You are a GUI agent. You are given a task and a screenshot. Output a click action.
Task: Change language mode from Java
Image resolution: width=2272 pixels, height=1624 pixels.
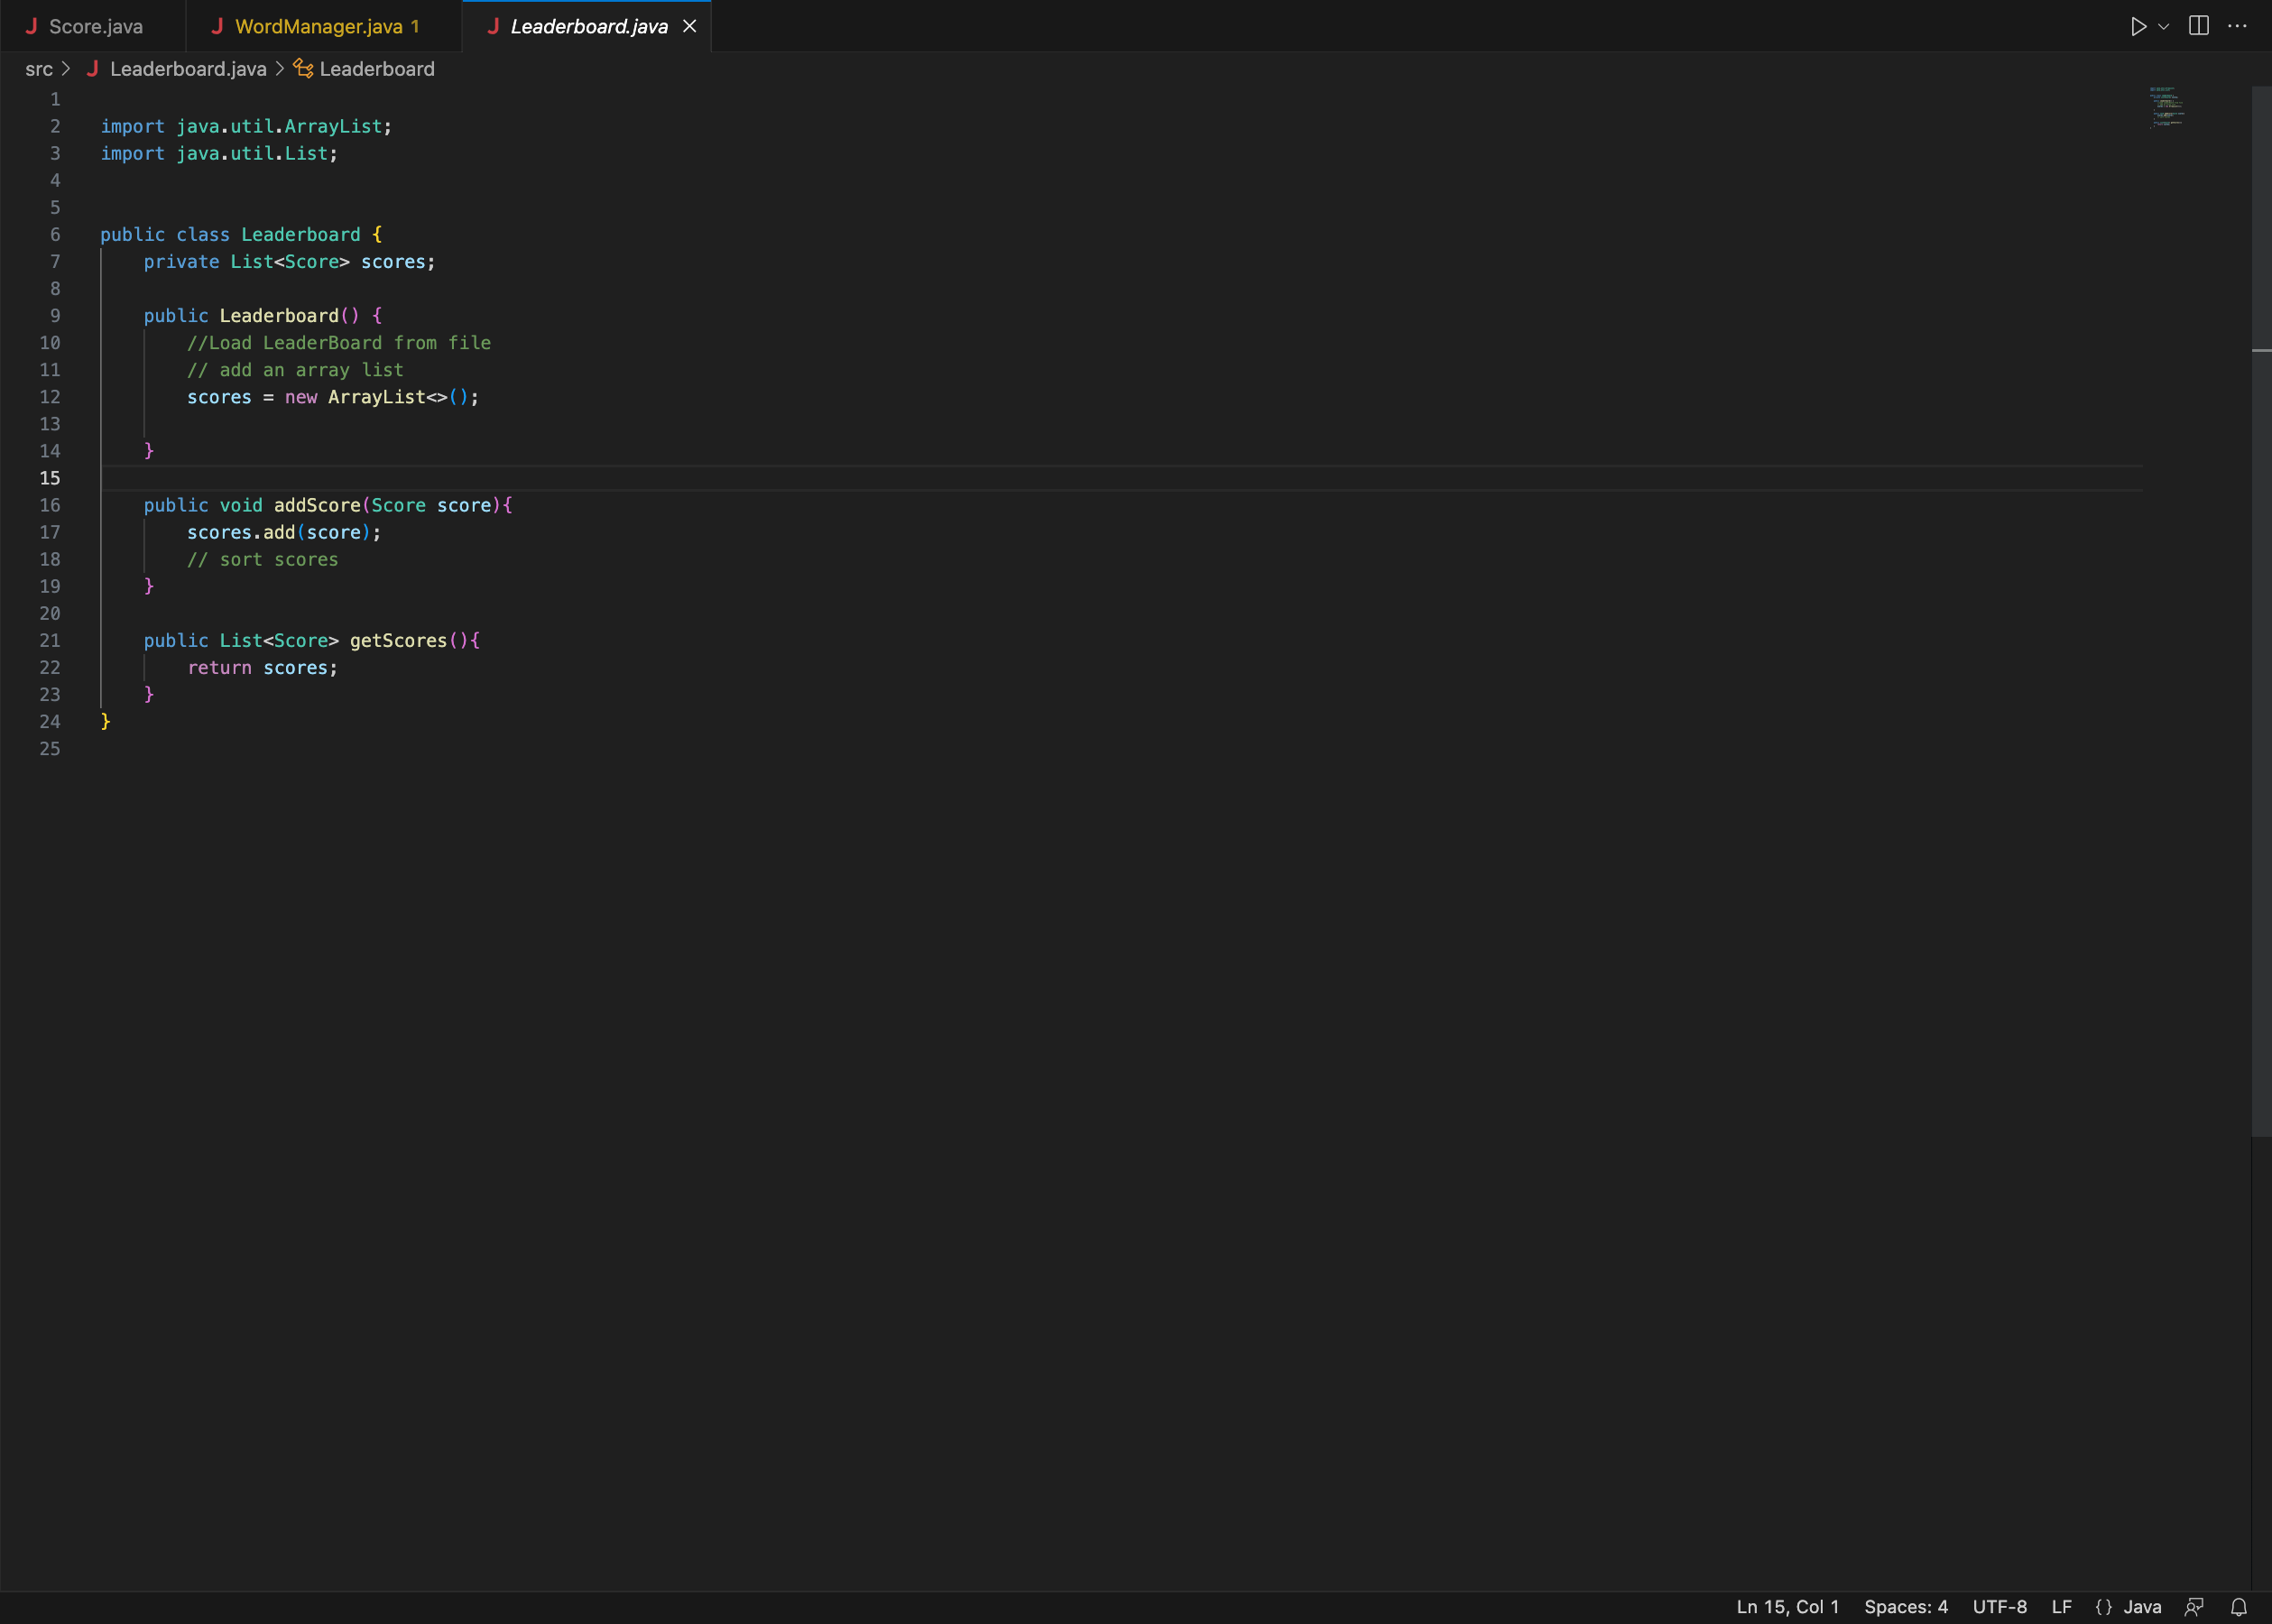point(2142,1607)
